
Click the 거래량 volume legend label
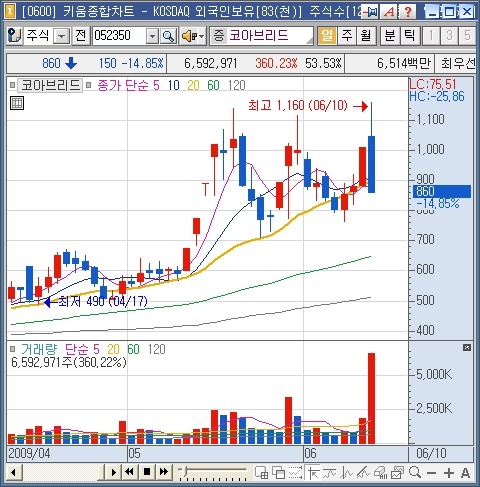tap(39, 349)
